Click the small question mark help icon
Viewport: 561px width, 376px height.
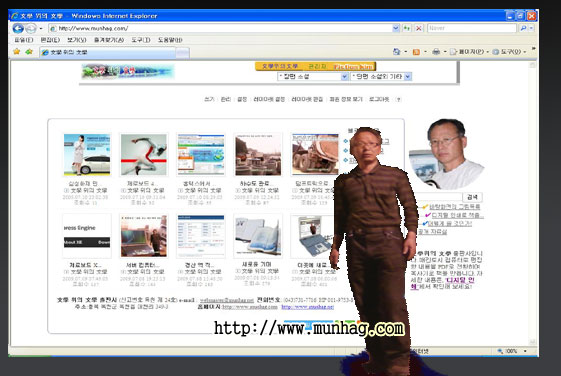click(398, 99)
